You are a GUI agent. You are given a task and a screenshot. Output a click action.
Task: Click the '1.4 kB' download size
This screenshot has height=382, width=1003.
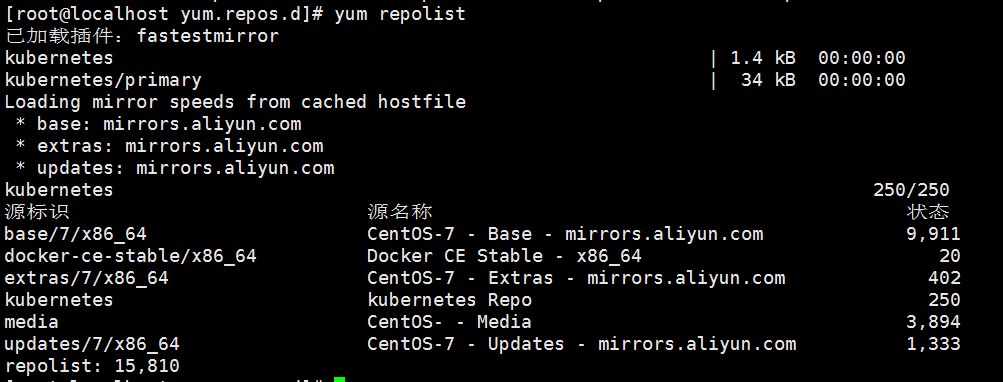(762, 58)
